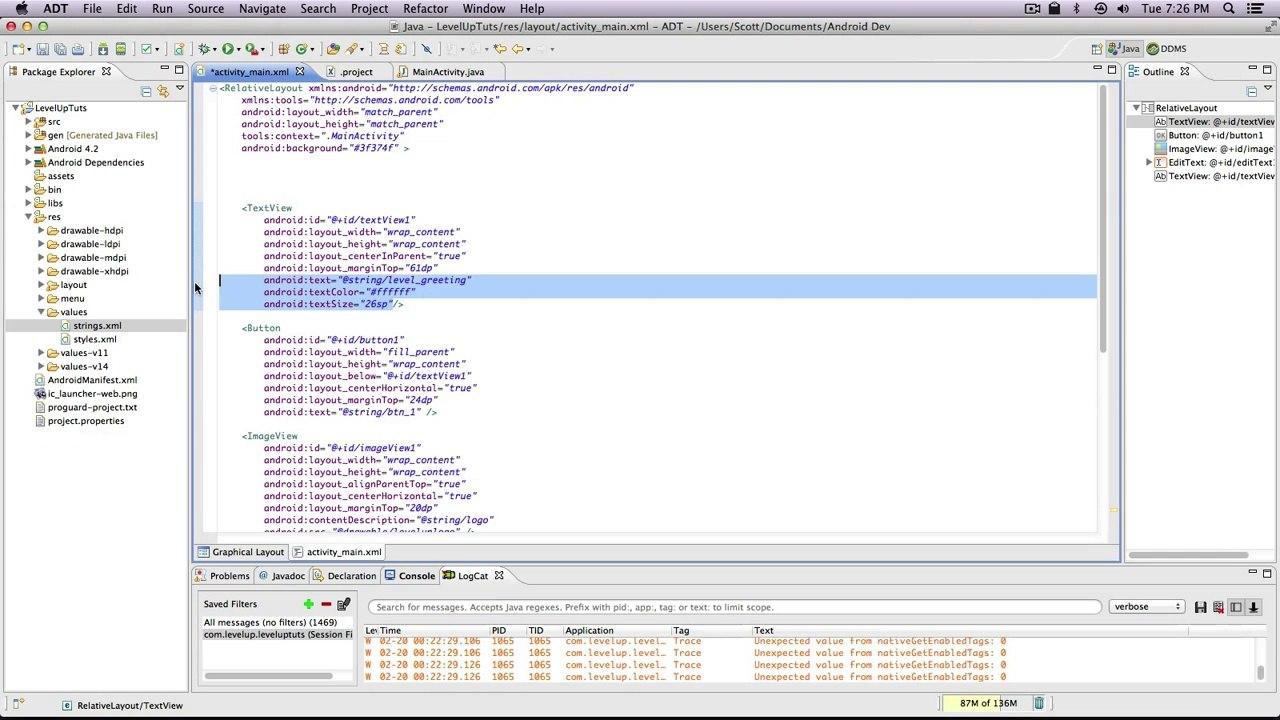Save LogCat output with the floppy disk icon
Screen dimensions: 1280x720
click(1200, 607)
